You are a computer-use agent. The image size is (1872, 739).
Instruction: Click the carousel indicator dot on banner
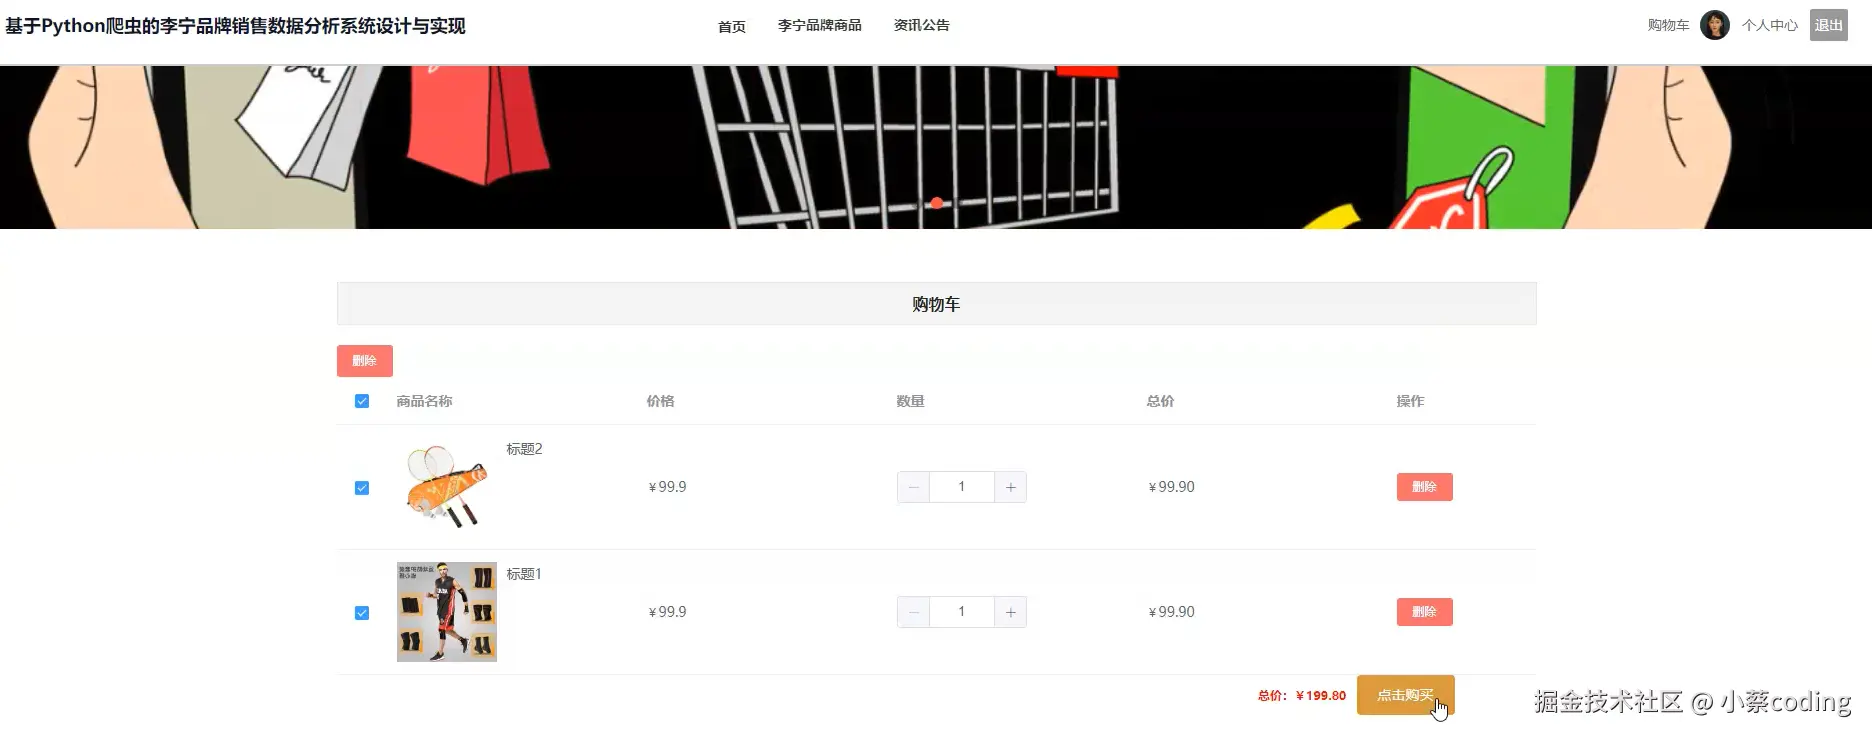936,203
